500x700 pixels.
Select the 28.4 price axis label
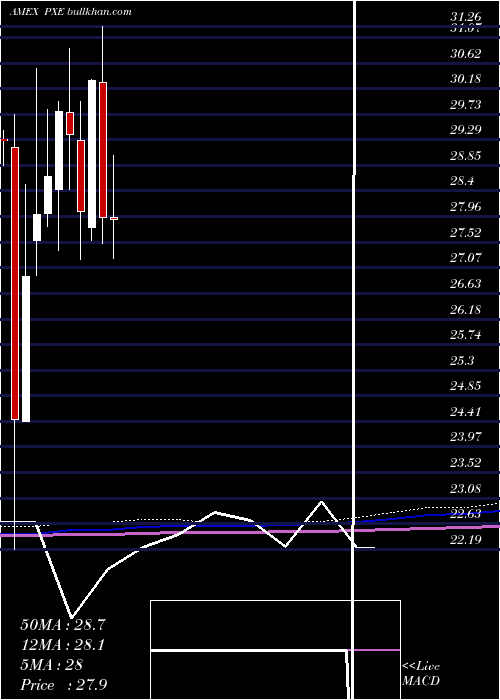(x=462, y=181)
